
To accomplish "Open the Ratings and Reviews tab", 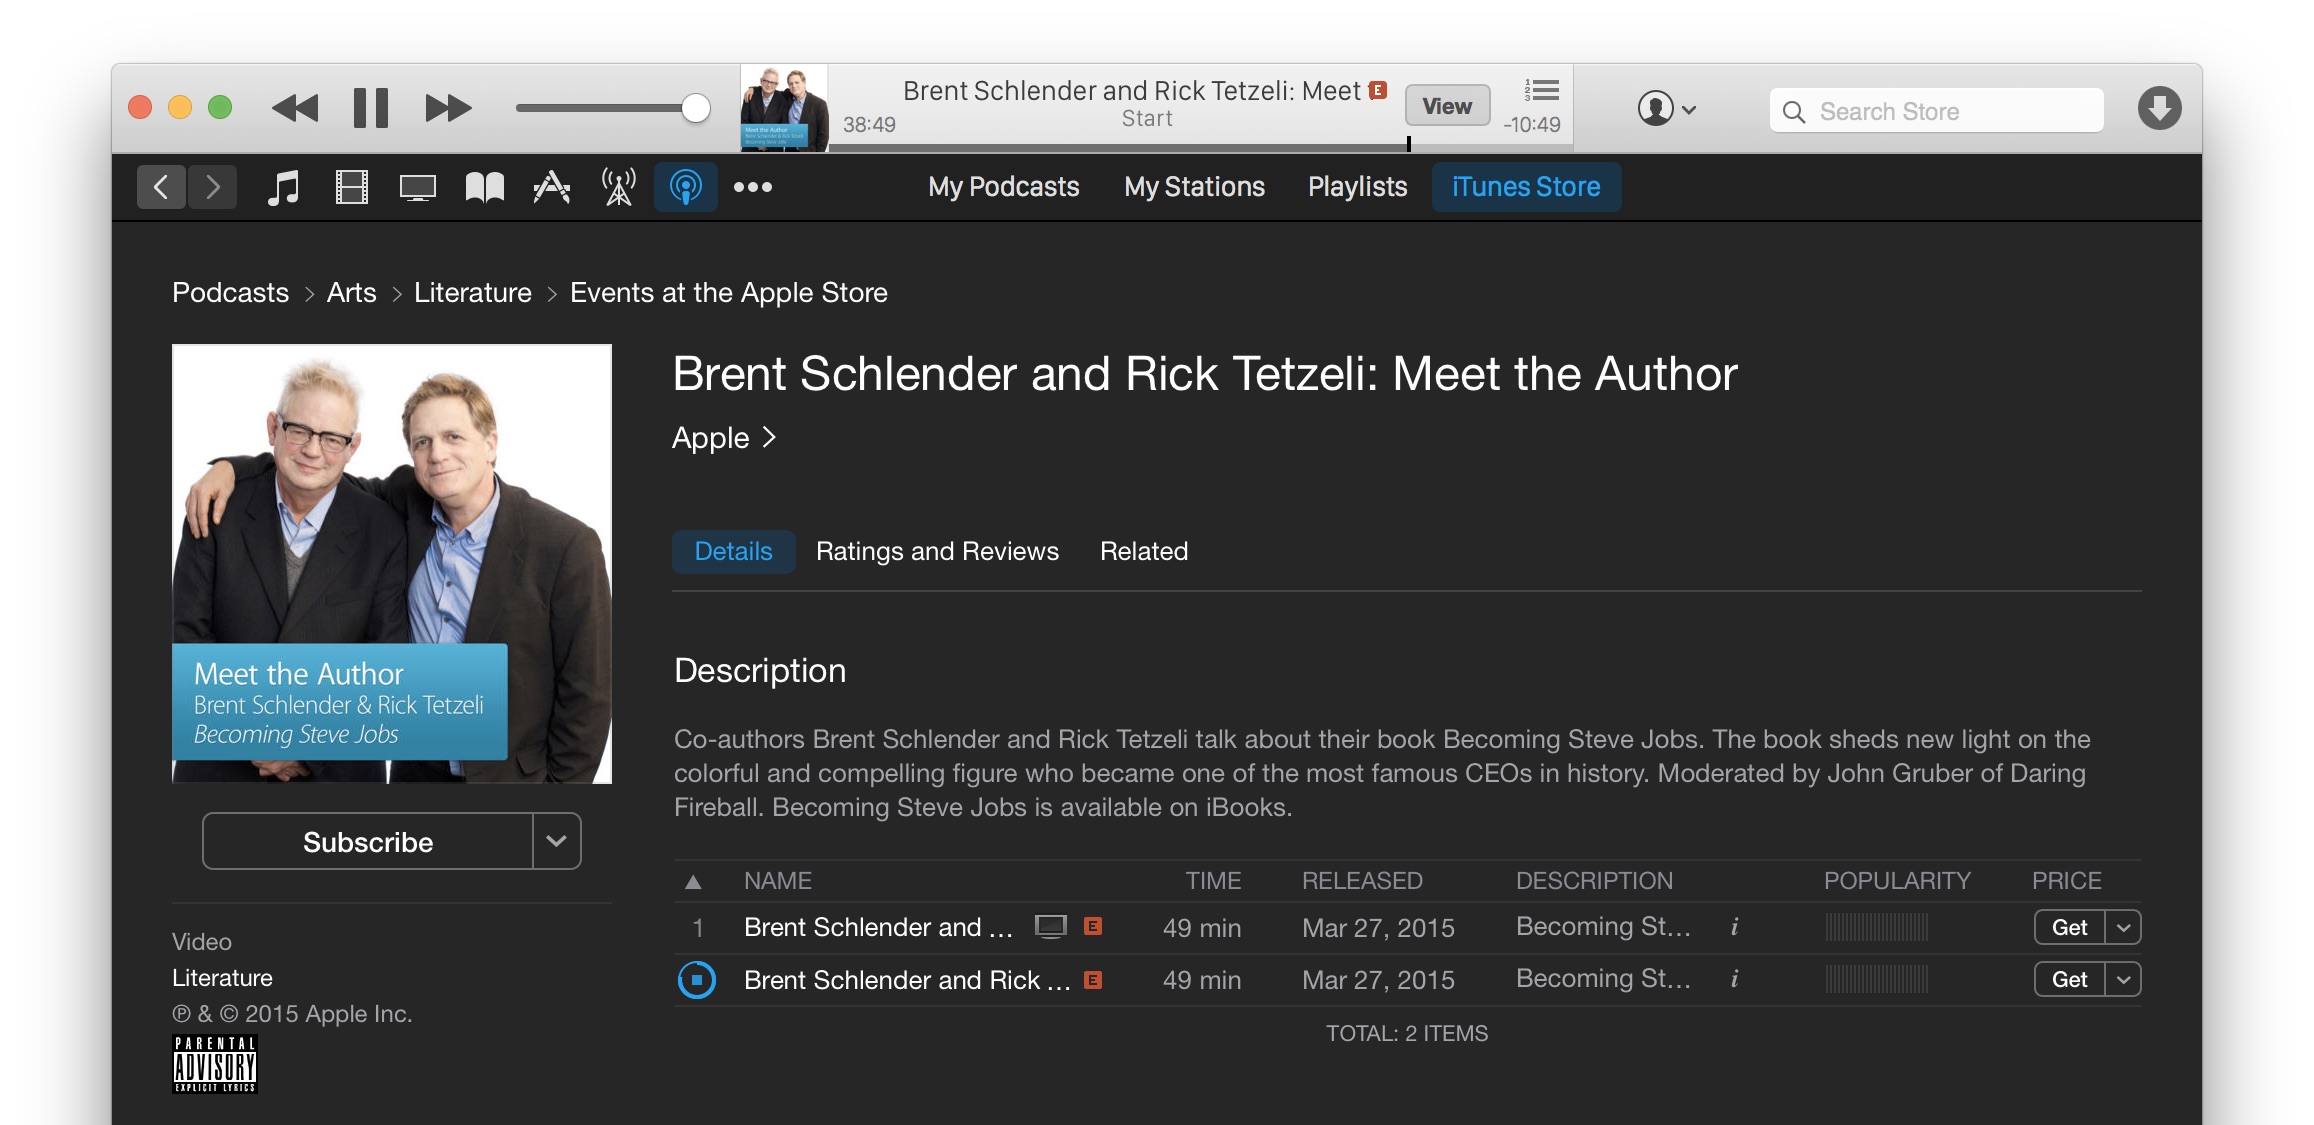I will 937,551.
